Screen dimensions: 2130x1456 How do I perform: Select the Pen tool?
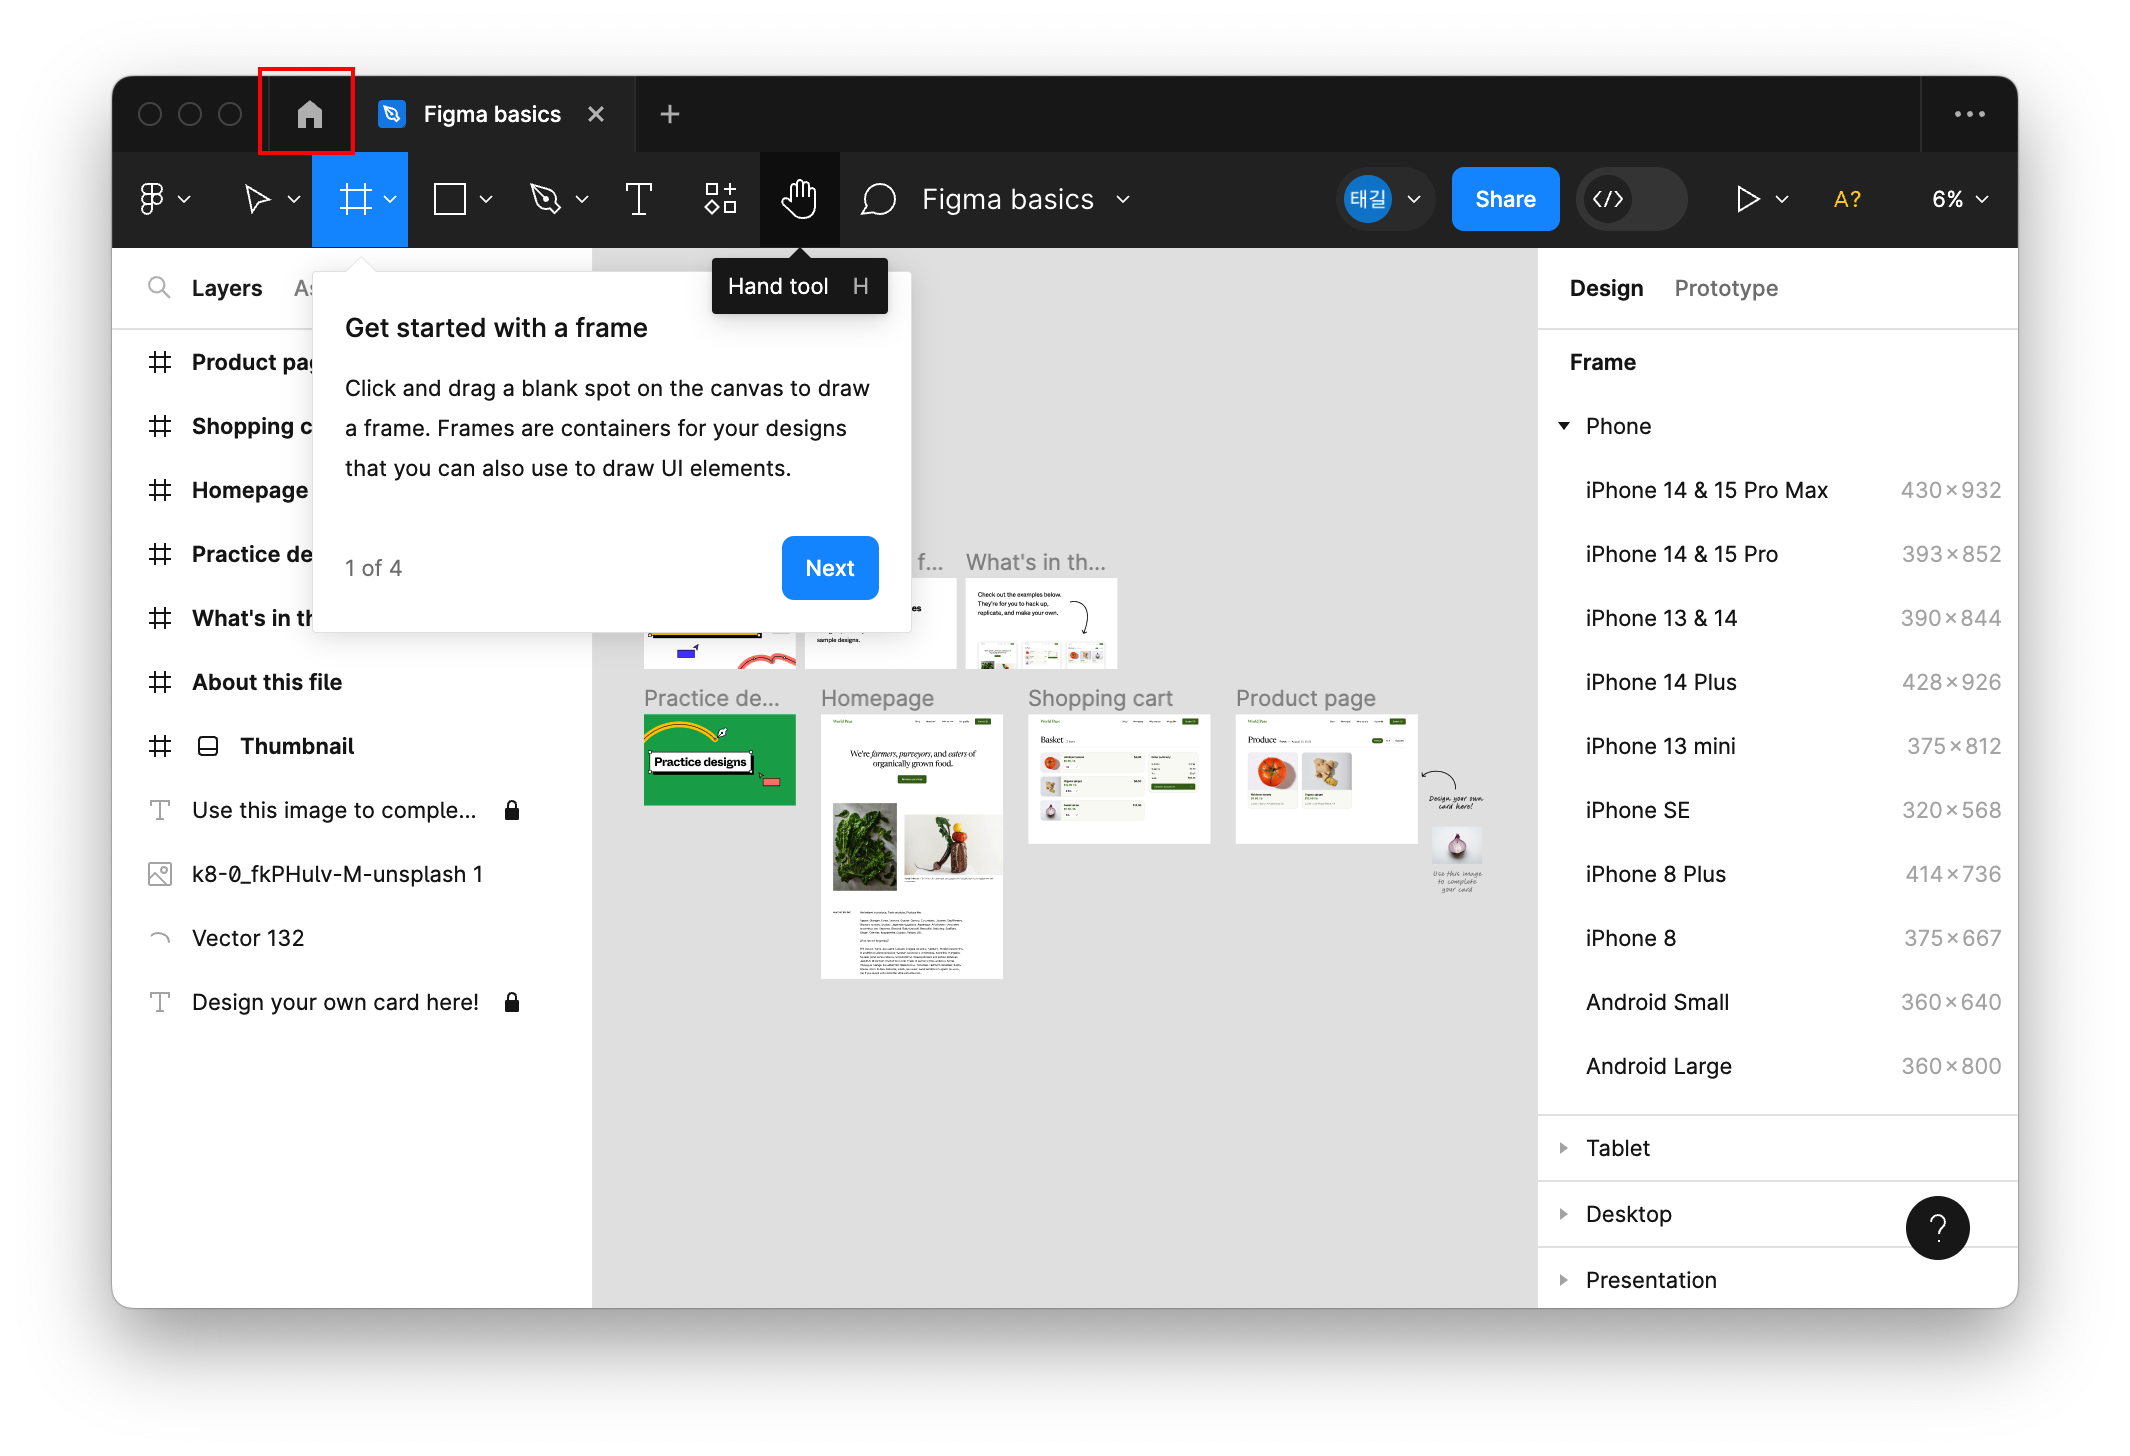tap(545, 199)
